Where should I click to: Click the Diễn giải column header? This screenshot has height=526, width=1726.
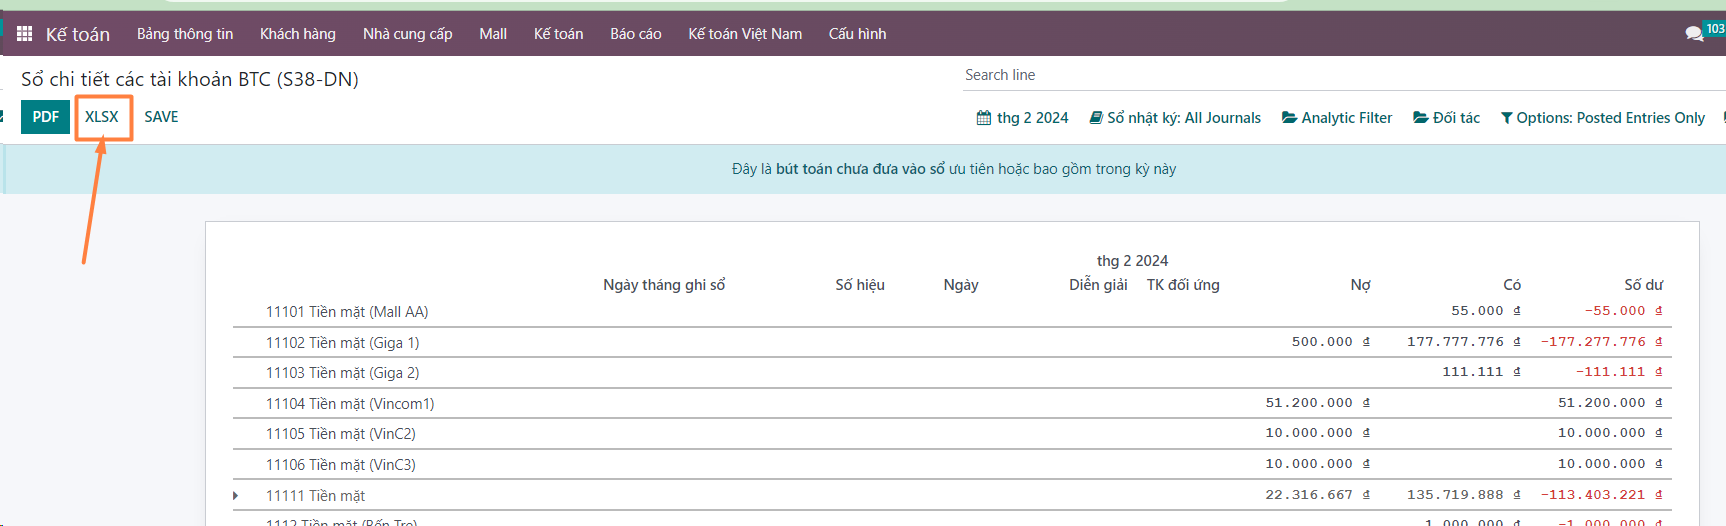1098,285
